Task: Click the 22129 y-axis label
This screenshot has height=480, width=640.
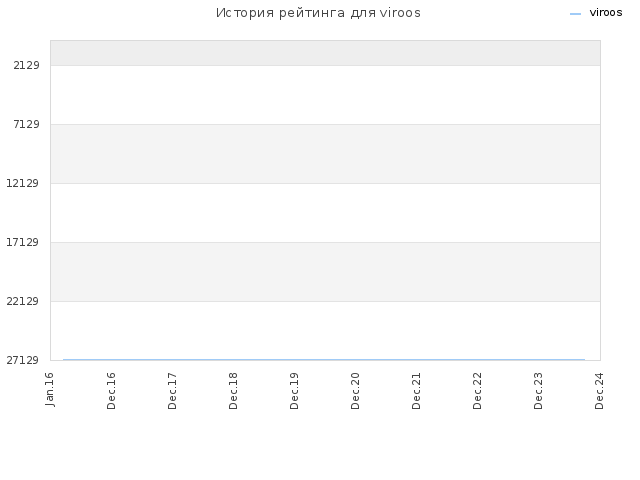Action: click(22, 301)
